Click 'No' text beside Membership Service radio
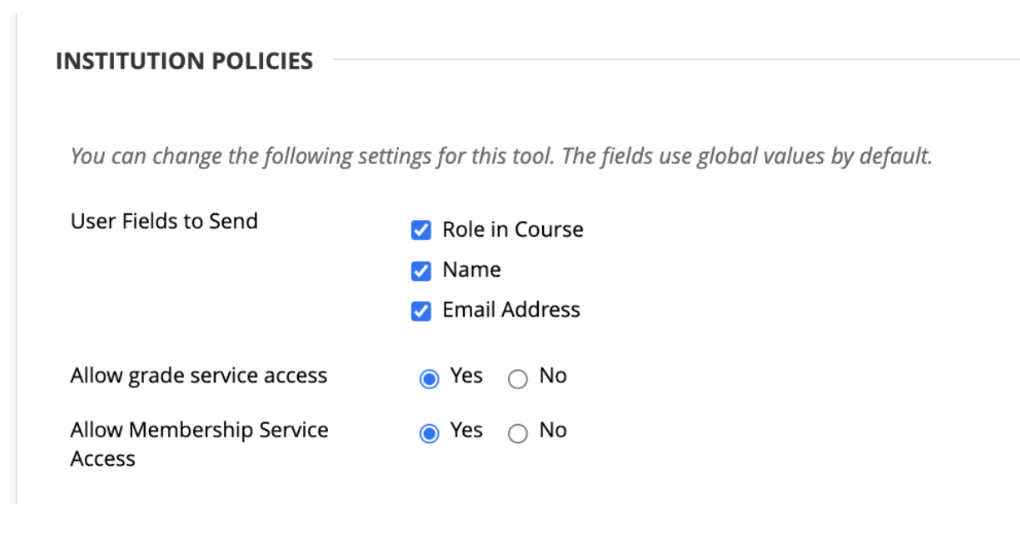The width and height of the screenshot is (1020, 534). (553, 430)
